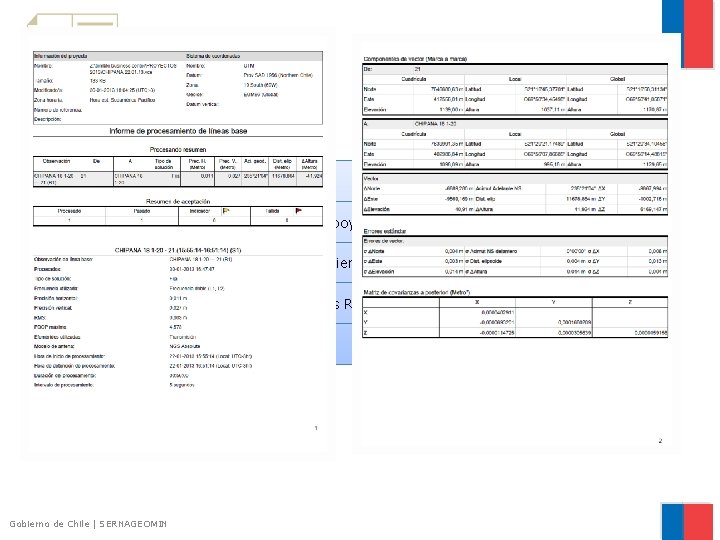The height and width of the screenshot is (540, 720).
Task: Click the 'Errores estándar' heading
Action: tap(385, 231)
